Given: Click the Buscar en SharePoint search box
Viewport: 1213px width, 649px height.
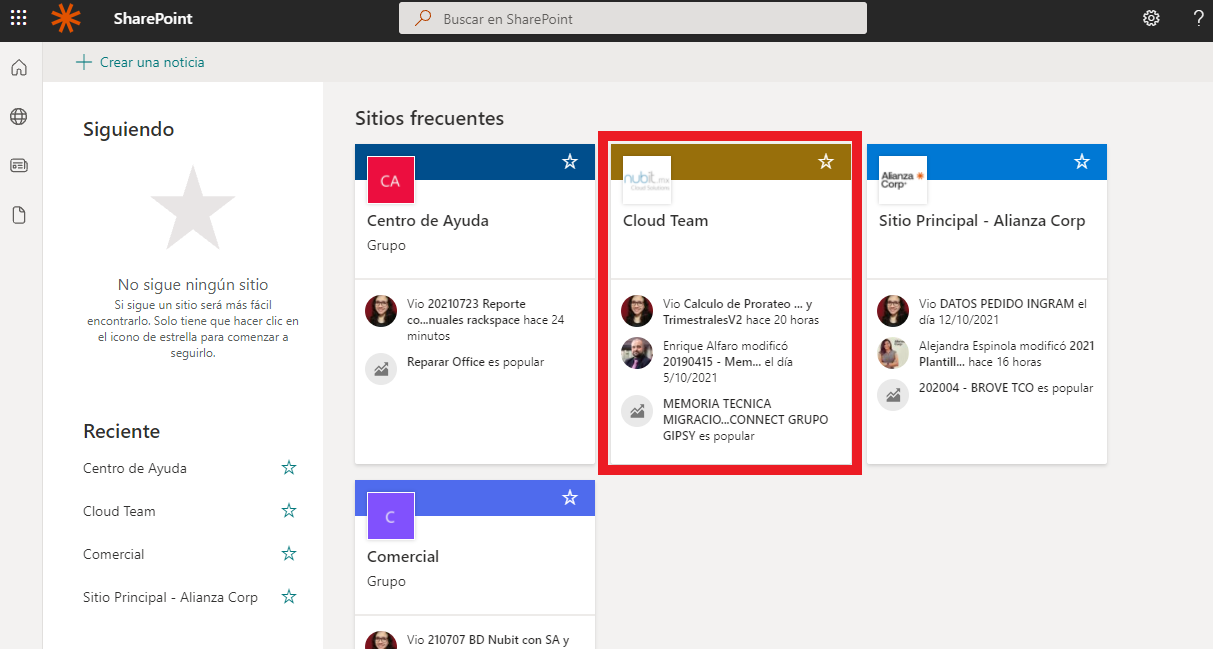Looking at the screenshot, I should [x=632, y=18].
